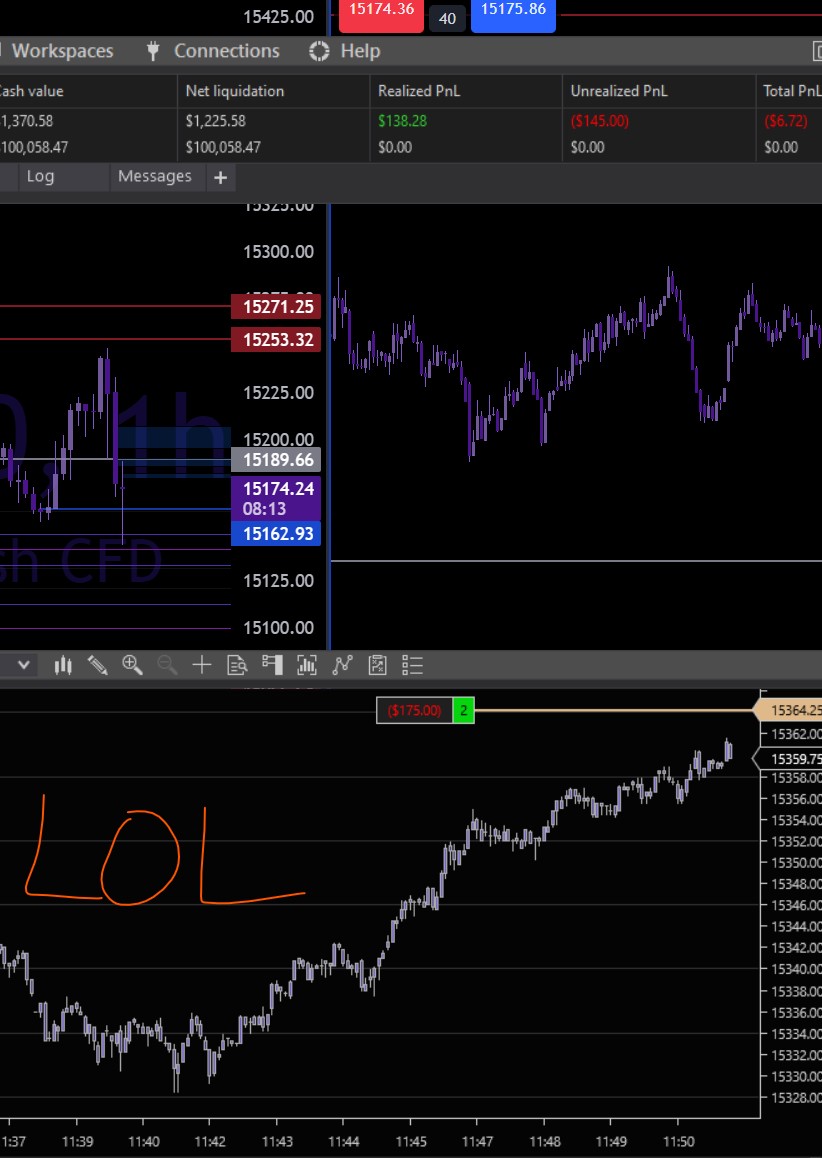The image size is (822, 1158).
Task: Click the blue buy price button 15175.86
Action: pos(513,15)
